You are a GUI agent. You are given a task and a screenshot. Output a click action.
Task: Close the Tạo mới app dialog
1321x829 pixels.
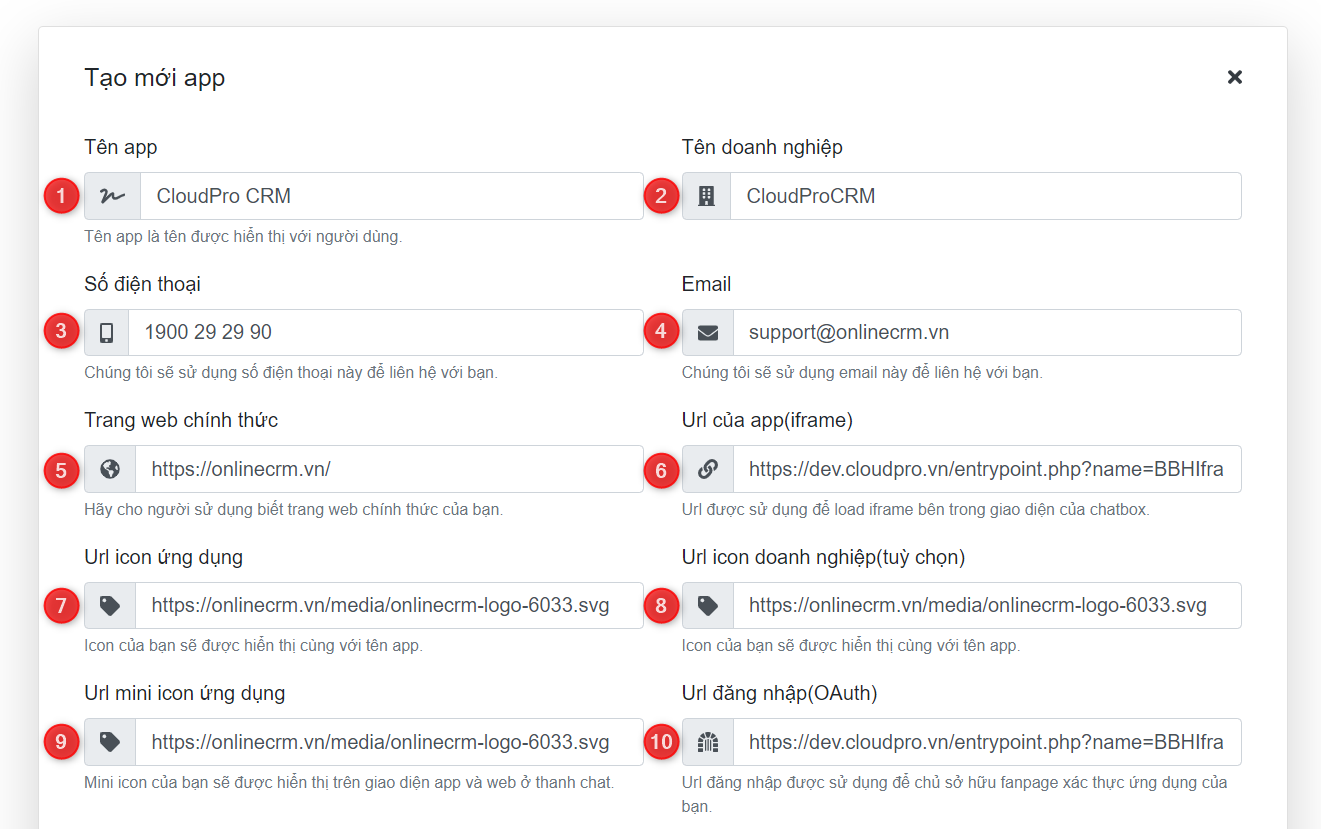pyautogui.click(x=1235, y=77)
